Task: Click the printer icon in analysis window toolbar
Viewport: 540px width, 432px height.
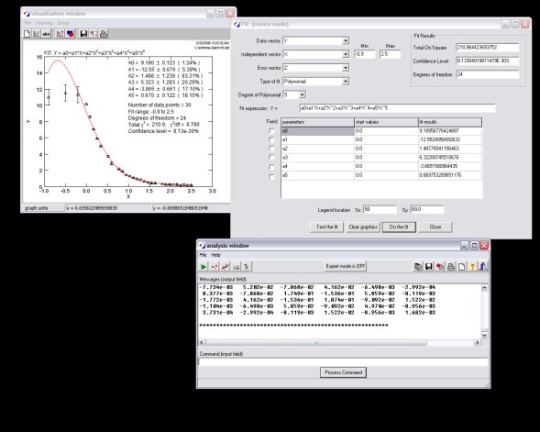Action: point(451,267)
